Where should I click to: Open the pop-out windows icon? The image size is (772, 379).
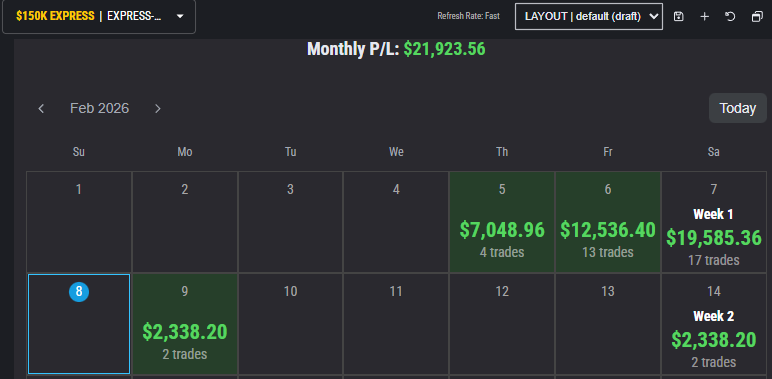pos(757,17)
